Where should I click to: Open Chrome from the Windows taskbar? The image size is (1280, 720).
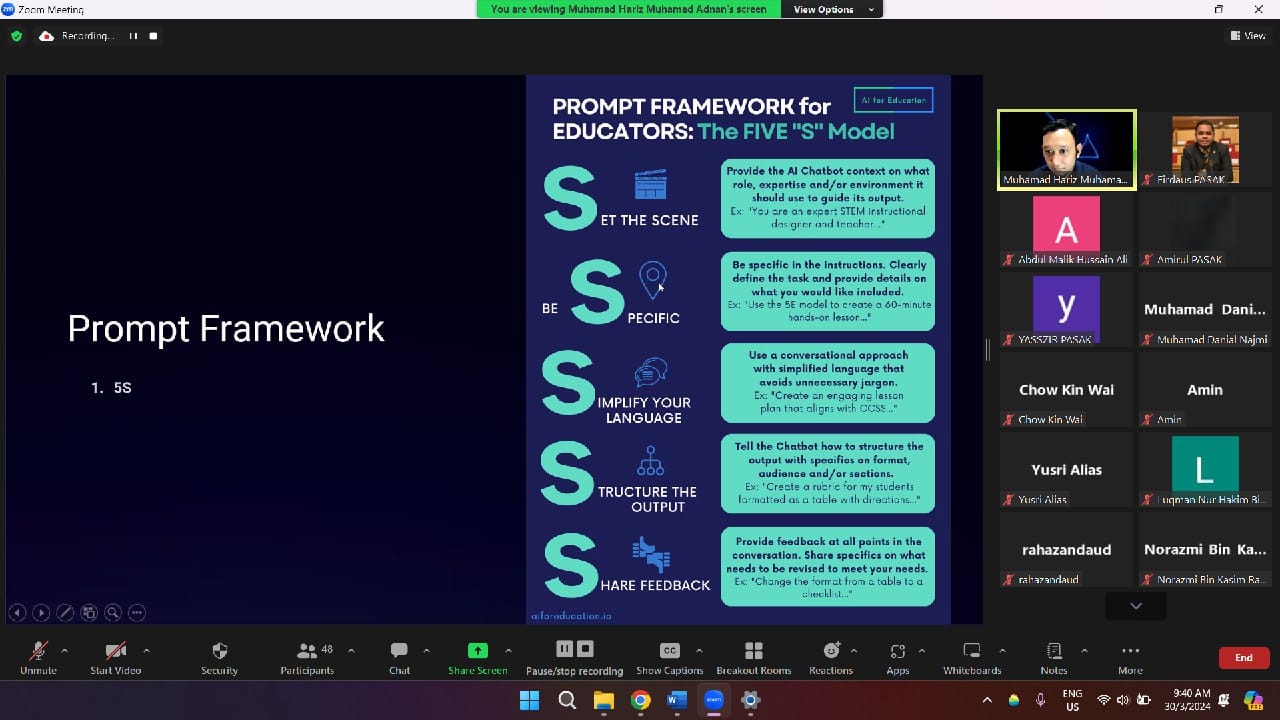pyautogui.click(x=640, y=700)
